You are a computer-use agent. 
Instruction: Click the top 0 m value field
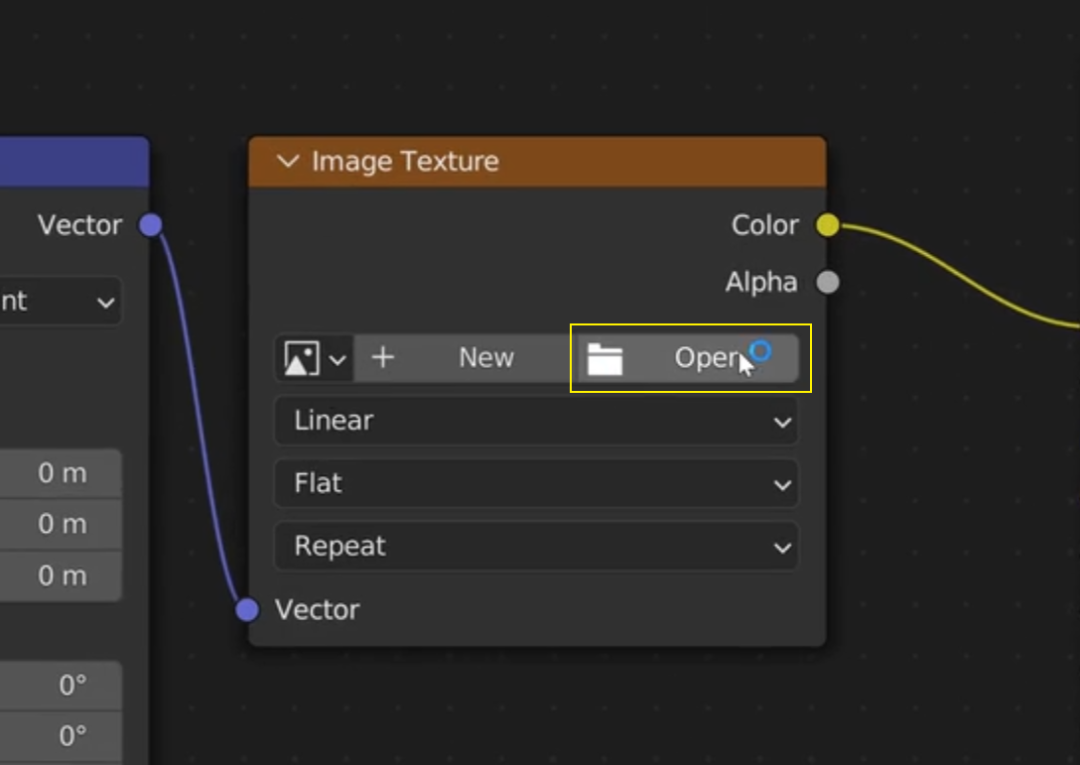(60, 473)
